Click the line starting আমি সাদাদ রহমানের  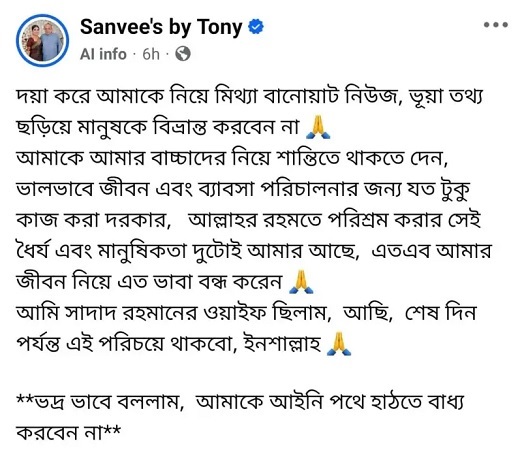coord(246,313)
